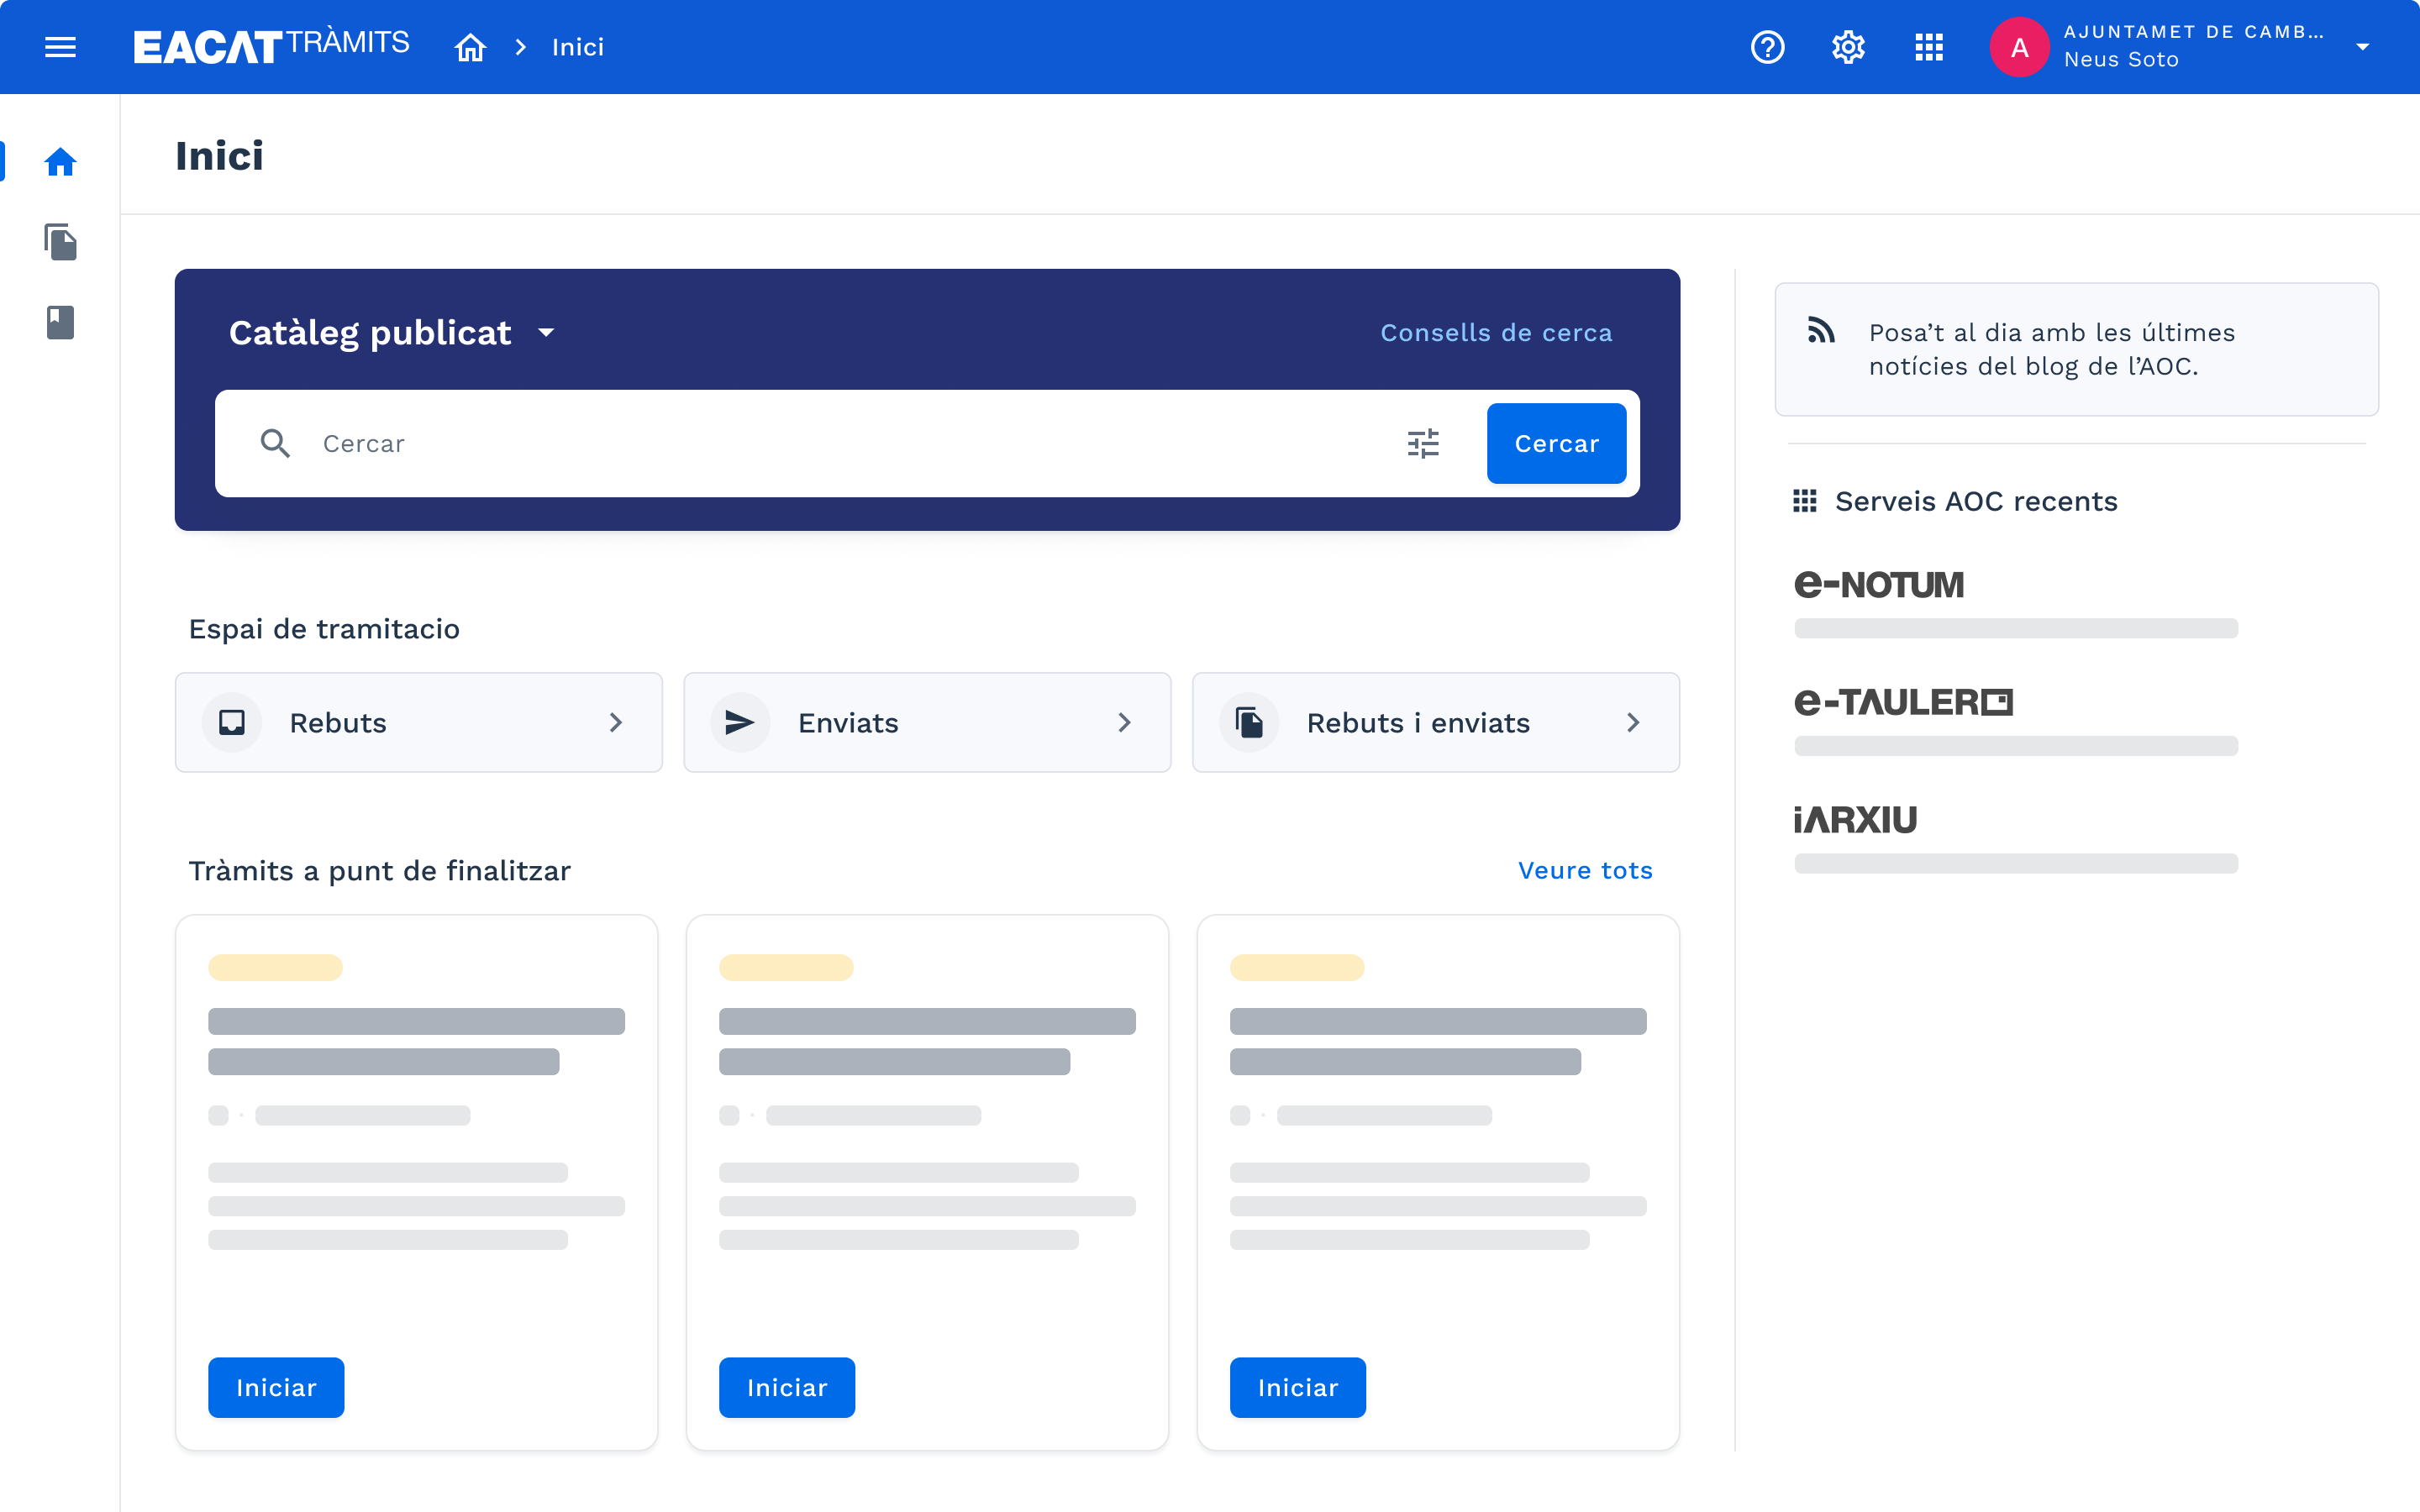Click Iniciar on the first card
Image resolution: width=2420 pixels, height=1512 pixels.
point(276,1387)
